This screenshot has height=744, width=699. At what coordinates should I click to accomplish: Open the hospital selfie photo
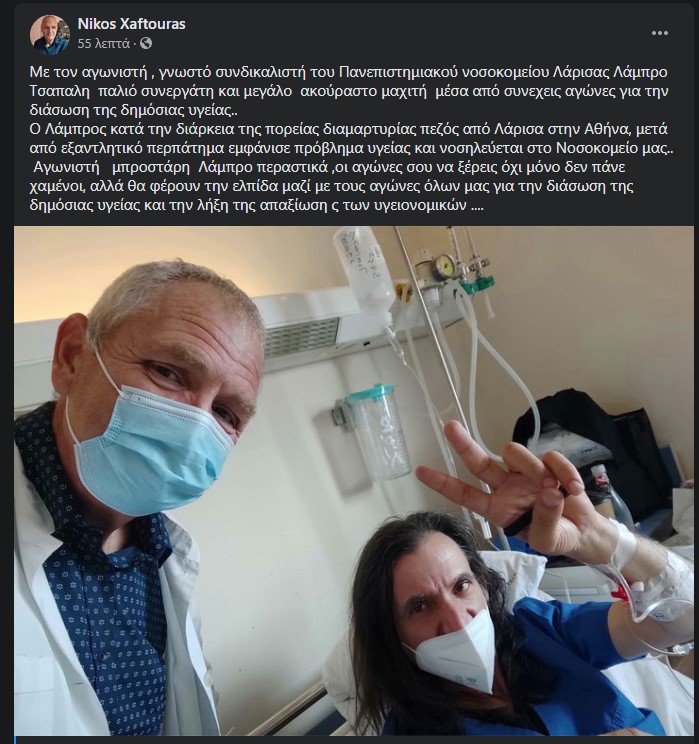coord(354,481)
